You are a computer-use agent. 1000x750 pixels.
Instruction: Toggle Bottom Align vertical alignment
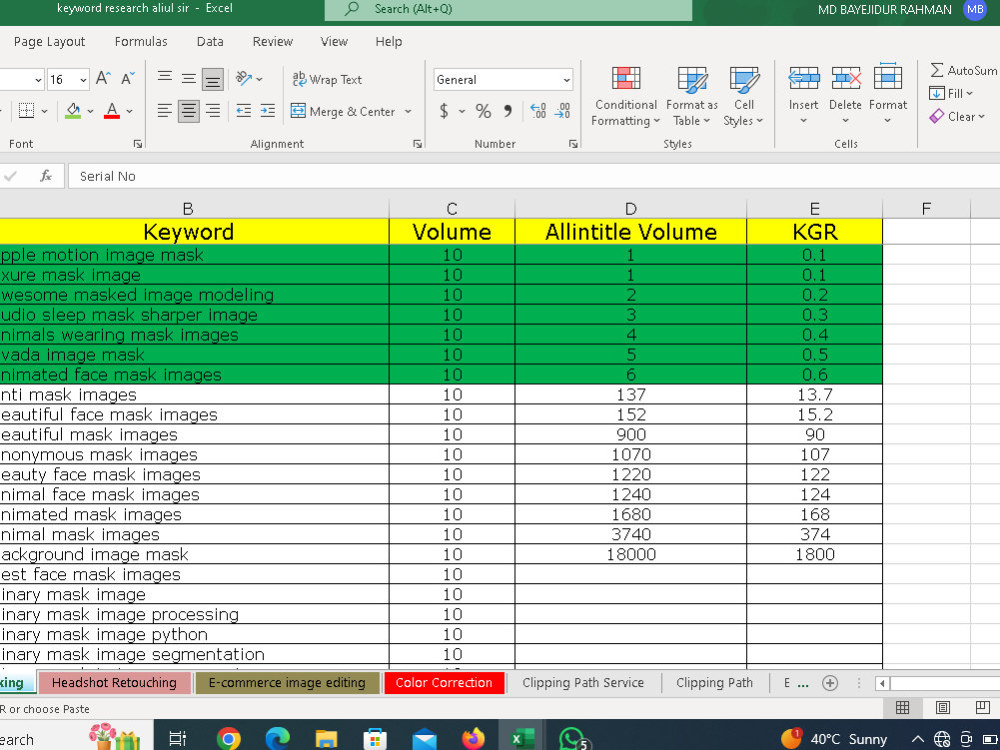point(212,79)
